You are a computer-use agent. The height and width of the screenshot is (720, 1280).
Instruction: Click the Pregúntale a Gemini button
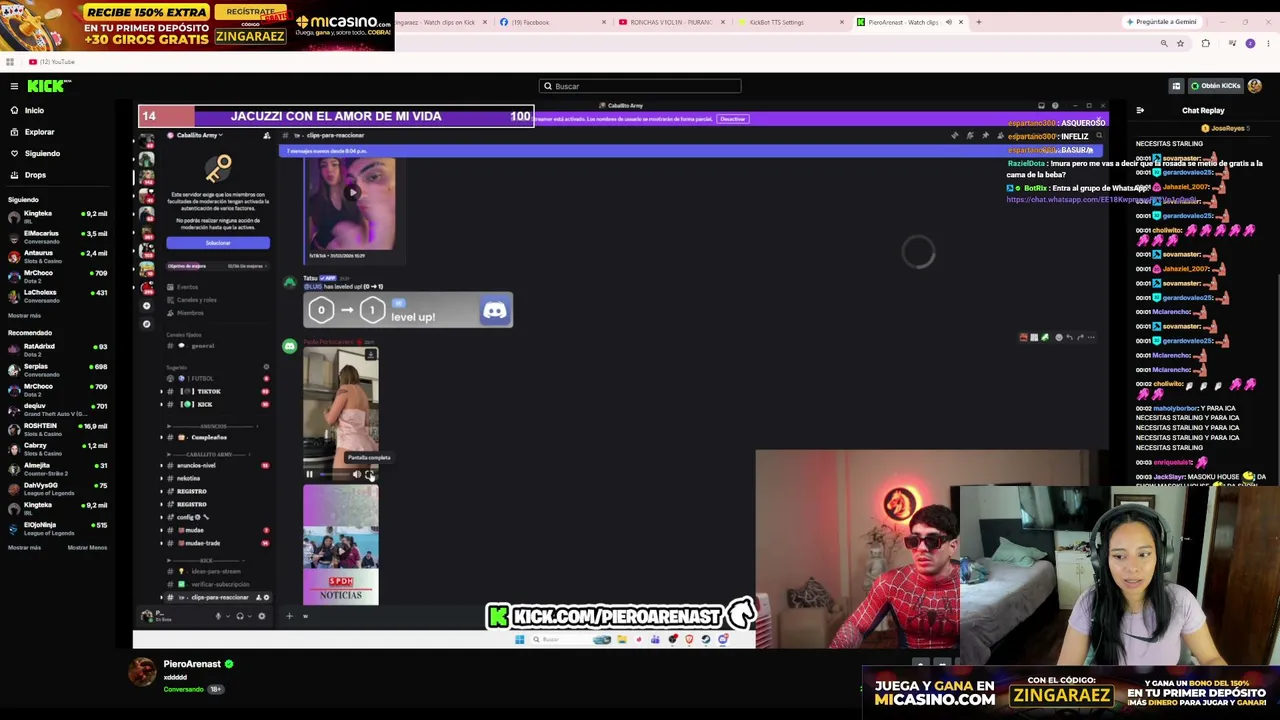pyautogui.click(x=1161, y=22)
